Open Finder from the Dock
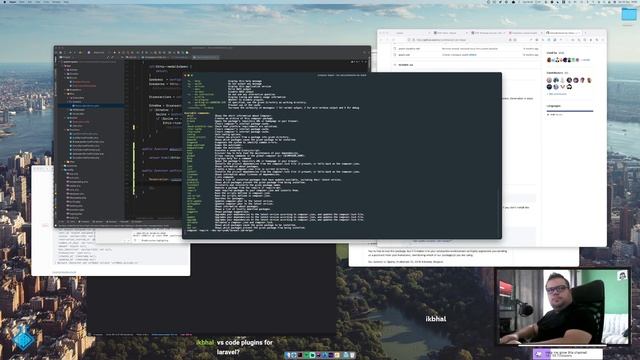The height and width of the screenshot is (360, 640). [x=287, y=356]
